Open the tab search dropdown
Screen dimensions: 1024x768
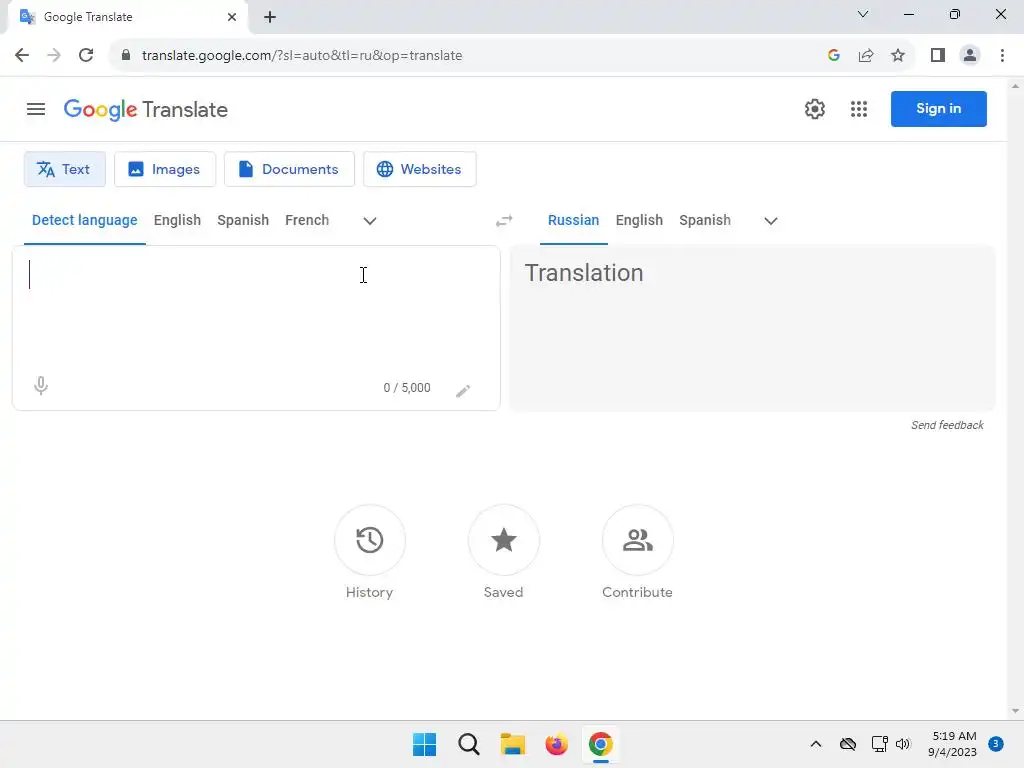pos(863,14)
